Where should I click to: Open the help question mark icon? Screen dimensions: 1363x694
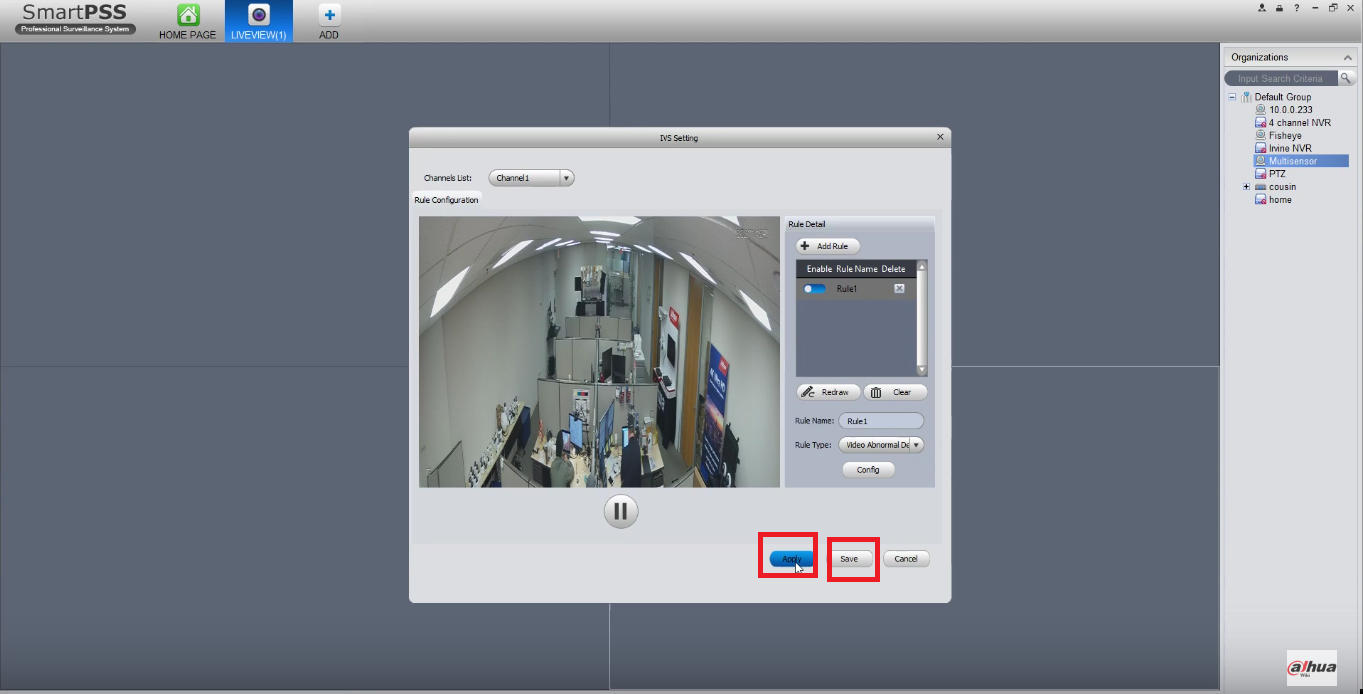point(1297,8)
